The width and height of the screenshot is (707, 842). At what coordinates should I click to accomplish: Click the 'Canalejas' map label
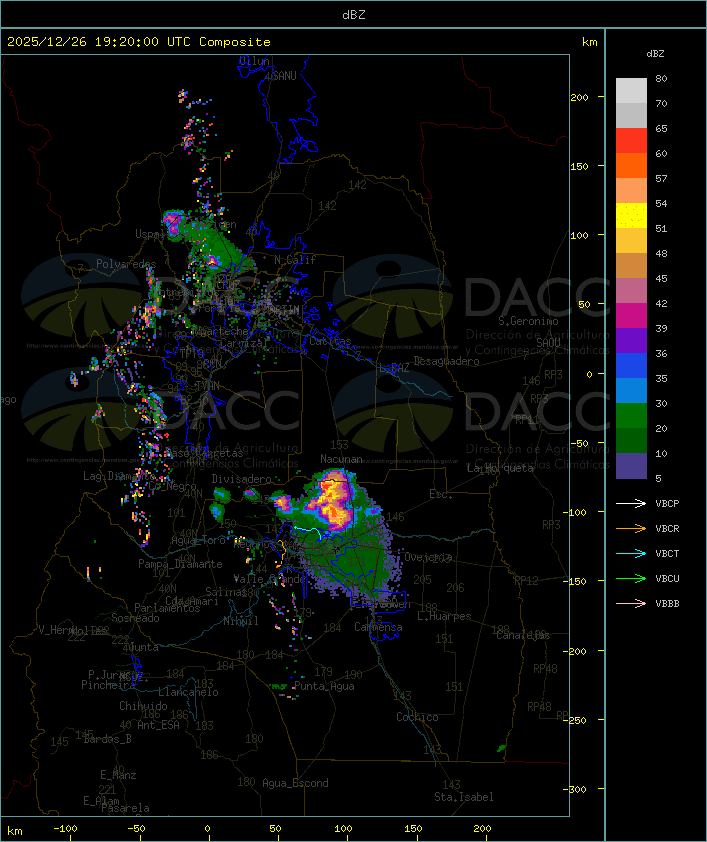point(523,635)
